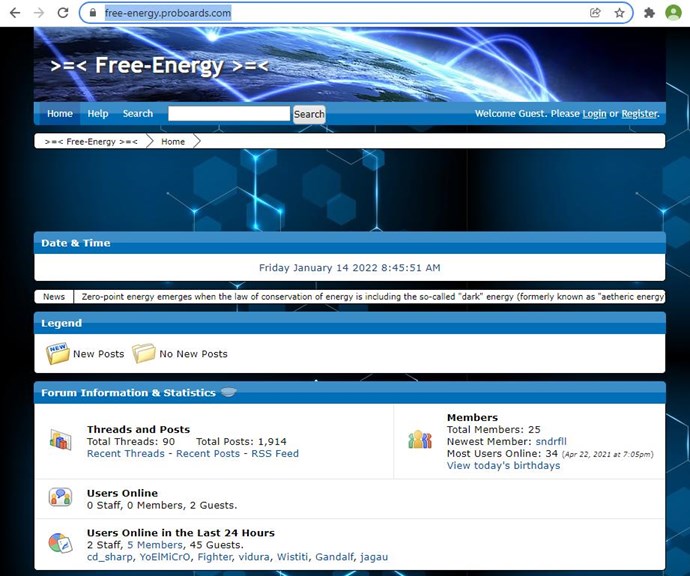Viewport: 690px width, 576px height.
Task: Click the Users Online icon
Action: tap(60, 497)
